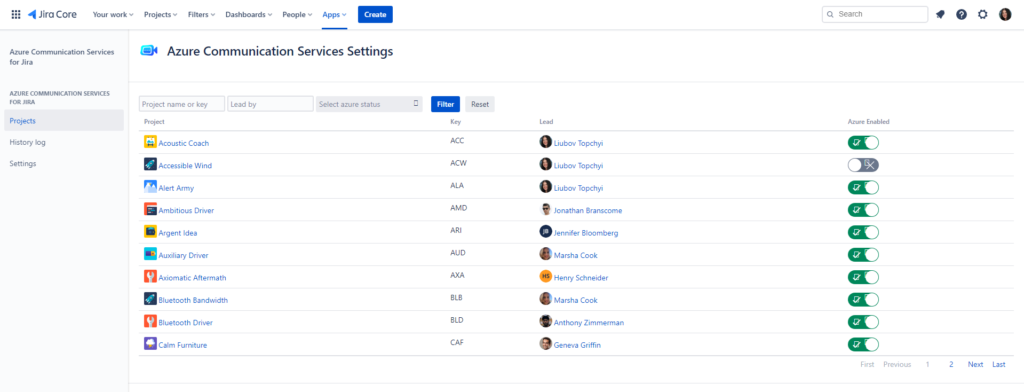The width and height of the screenshot is (1024, 392).
Task: Click Jonathan Branscome's avatar
Action: point(545,210)
